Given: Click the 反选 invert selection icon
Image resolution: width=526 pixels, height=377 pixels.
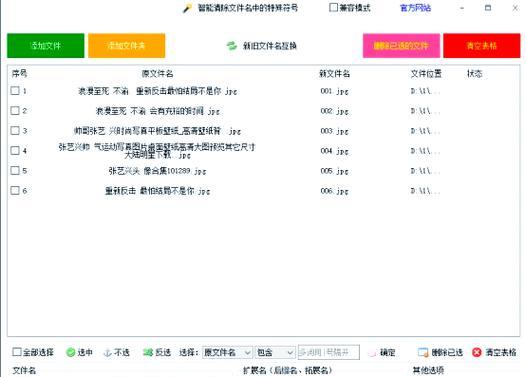Looking at the screenshot, I should [x=148, y=353].
